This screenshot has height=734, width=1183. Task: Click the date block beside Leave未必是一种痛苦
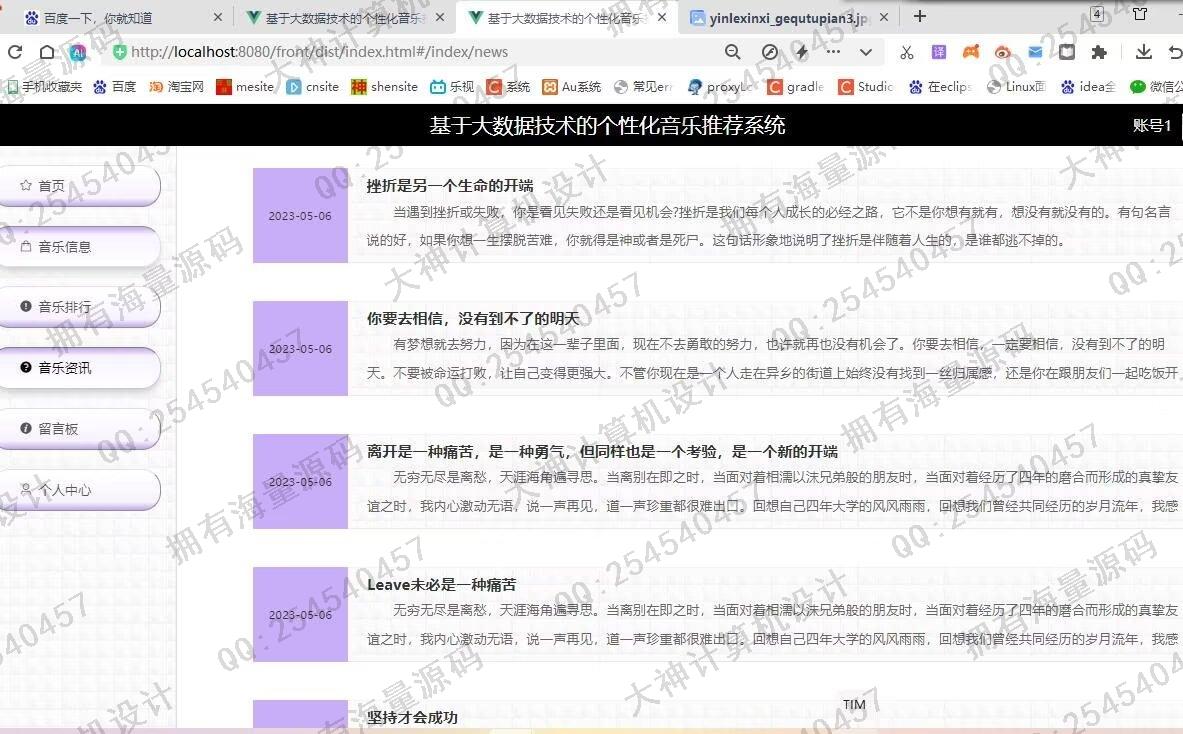point(300,615)
